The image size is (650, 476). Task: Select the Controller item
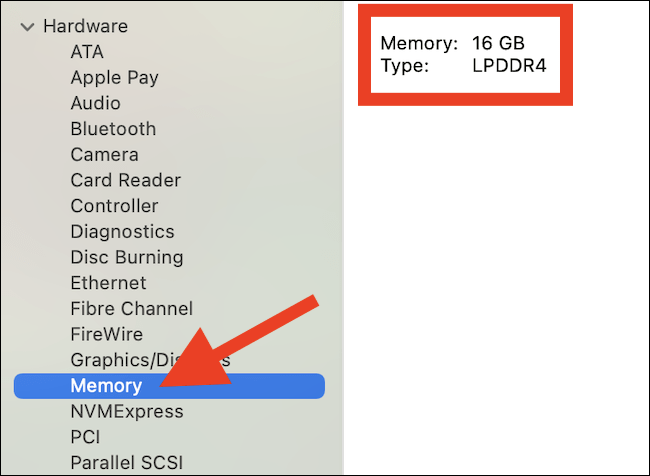pyautogui.click(x=114, y=206)
